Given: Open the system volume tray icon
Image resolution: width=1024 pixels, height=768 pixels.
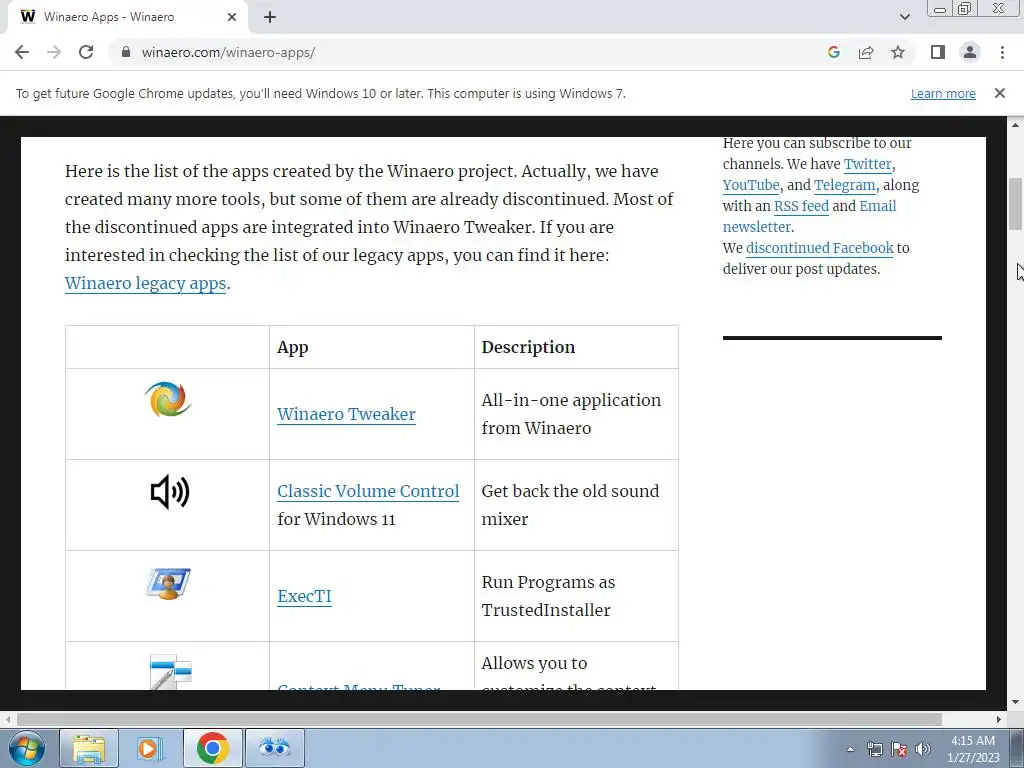Looking at the screenshot, I should 923,749.
